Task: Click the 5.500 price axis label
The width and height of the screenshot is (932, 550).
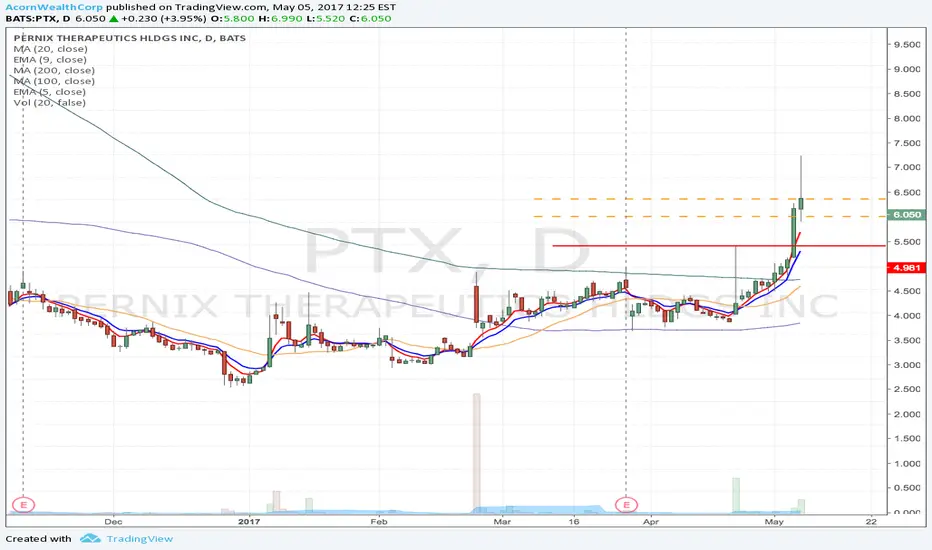Action: (907, 242)
